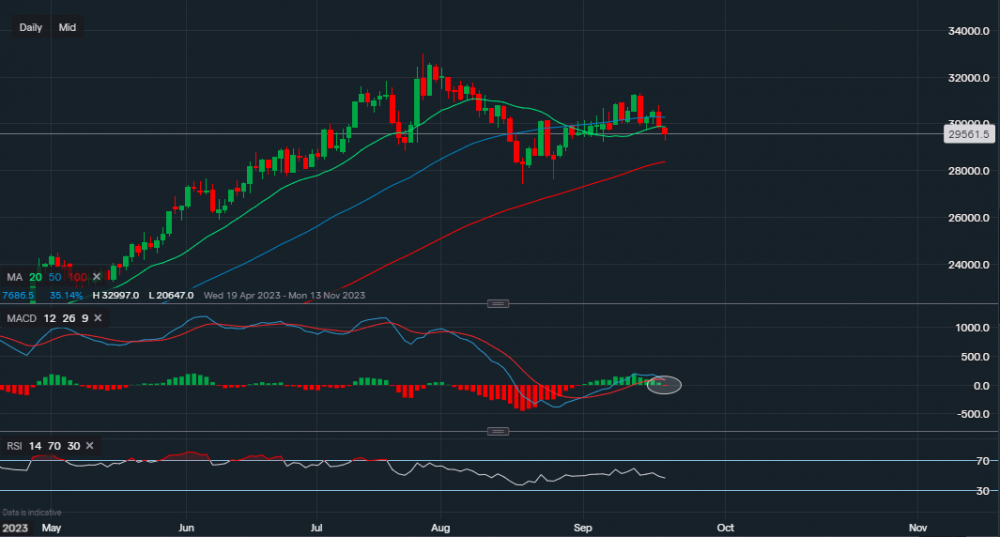Screen dimensions: 1000x537
Task: Click the RSI overbought level value 70
Action: [54, 445]
